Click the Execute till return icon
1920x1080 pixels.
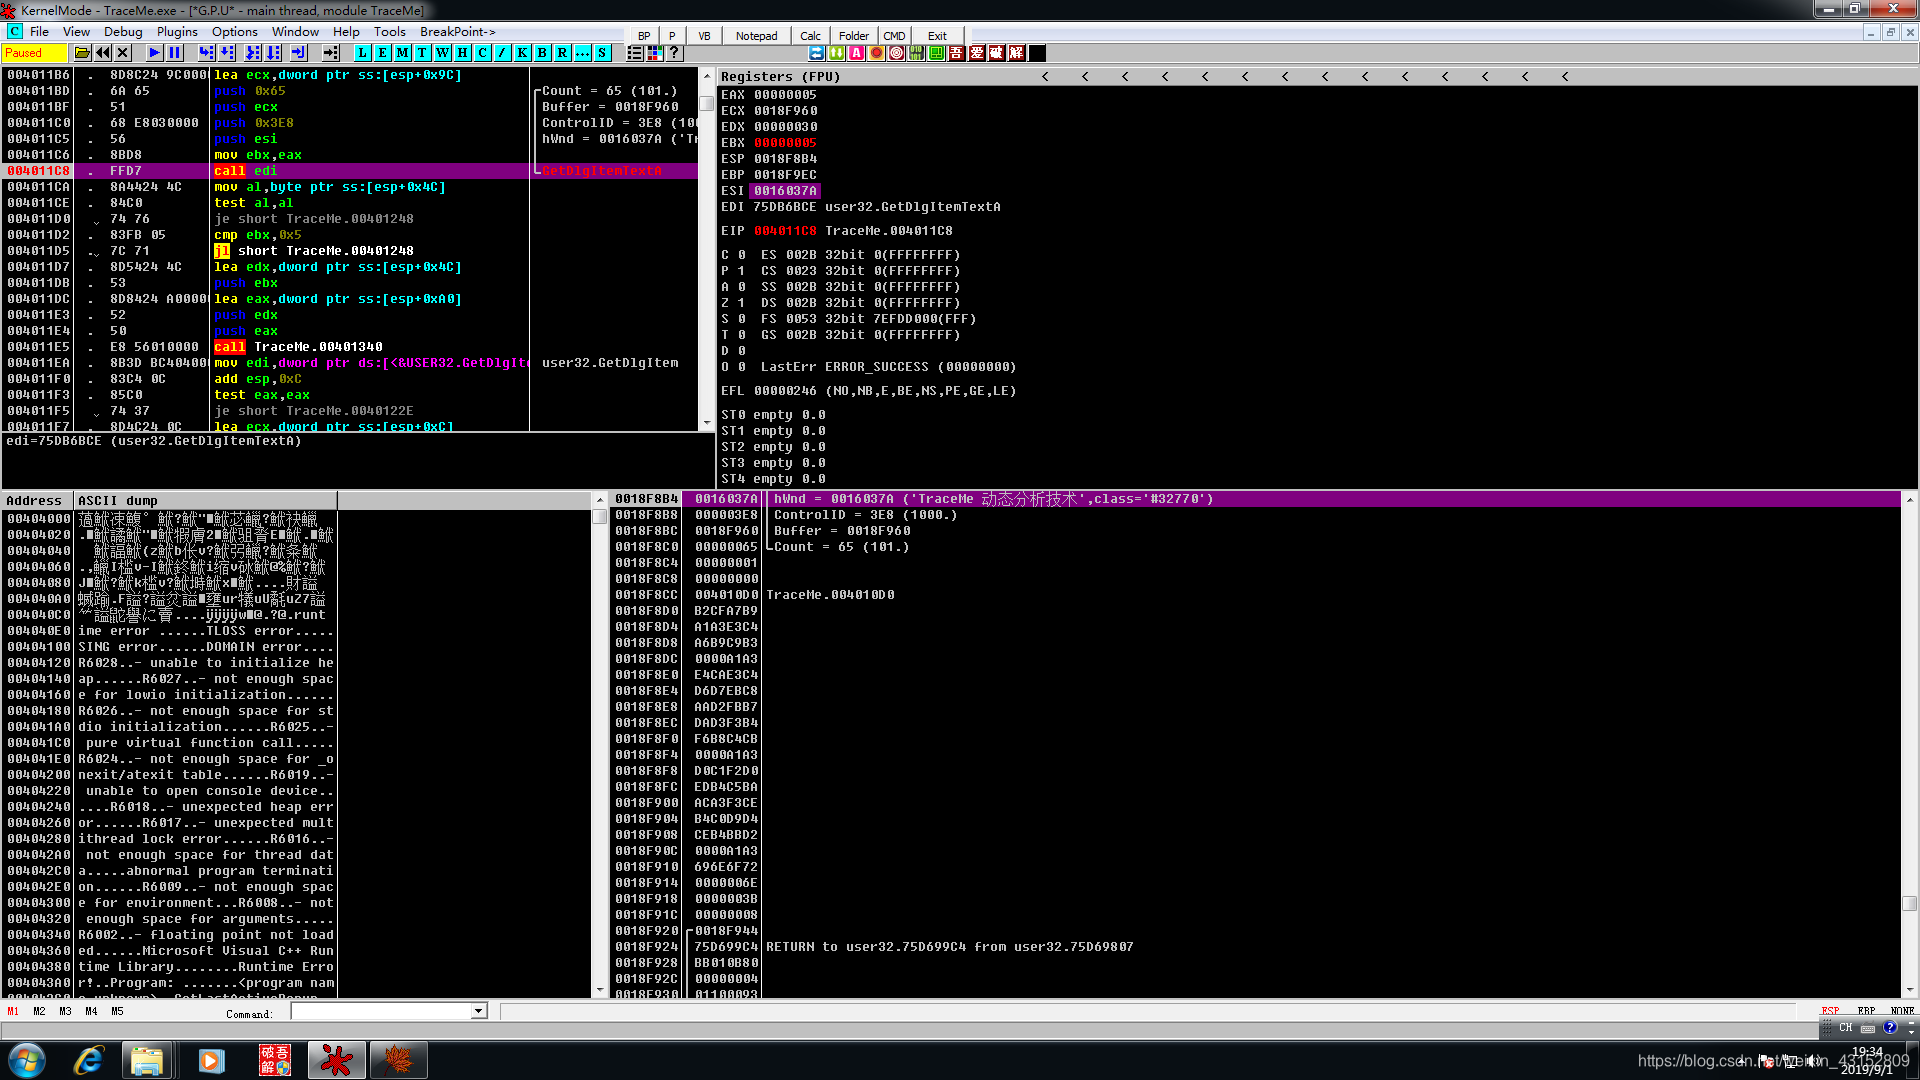(x=298, y=53)
